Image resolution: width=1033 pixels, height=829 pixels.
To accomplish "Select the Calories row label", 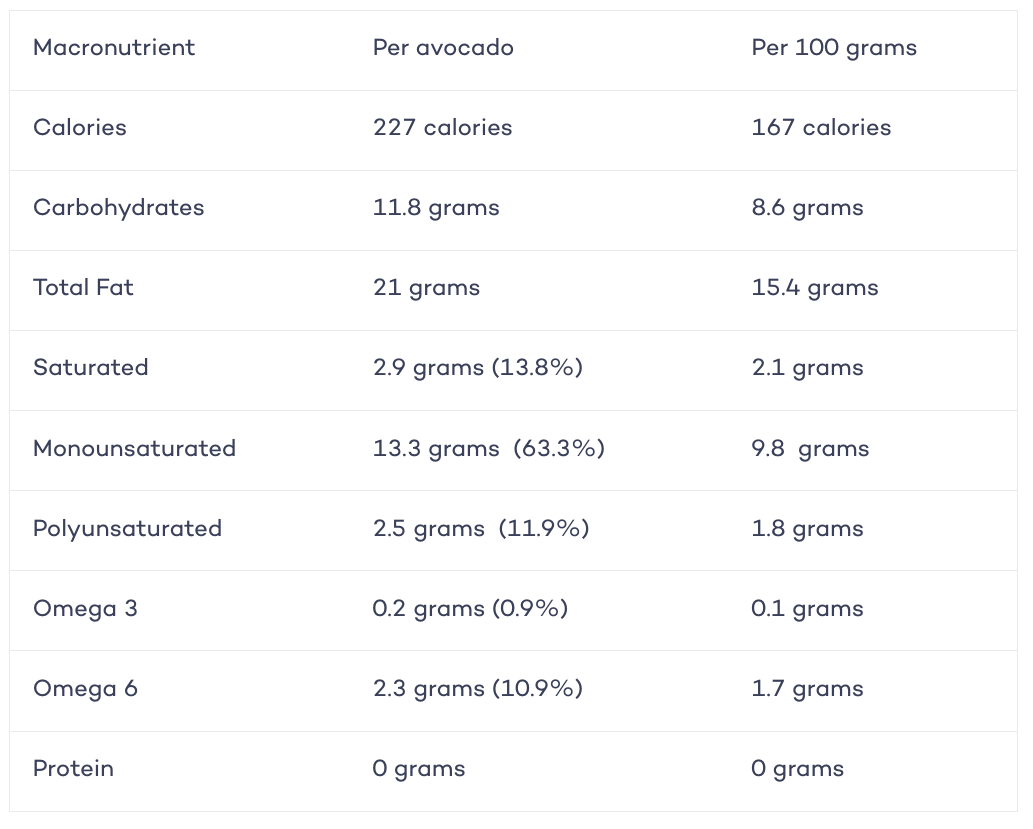I will click(80, 127).
